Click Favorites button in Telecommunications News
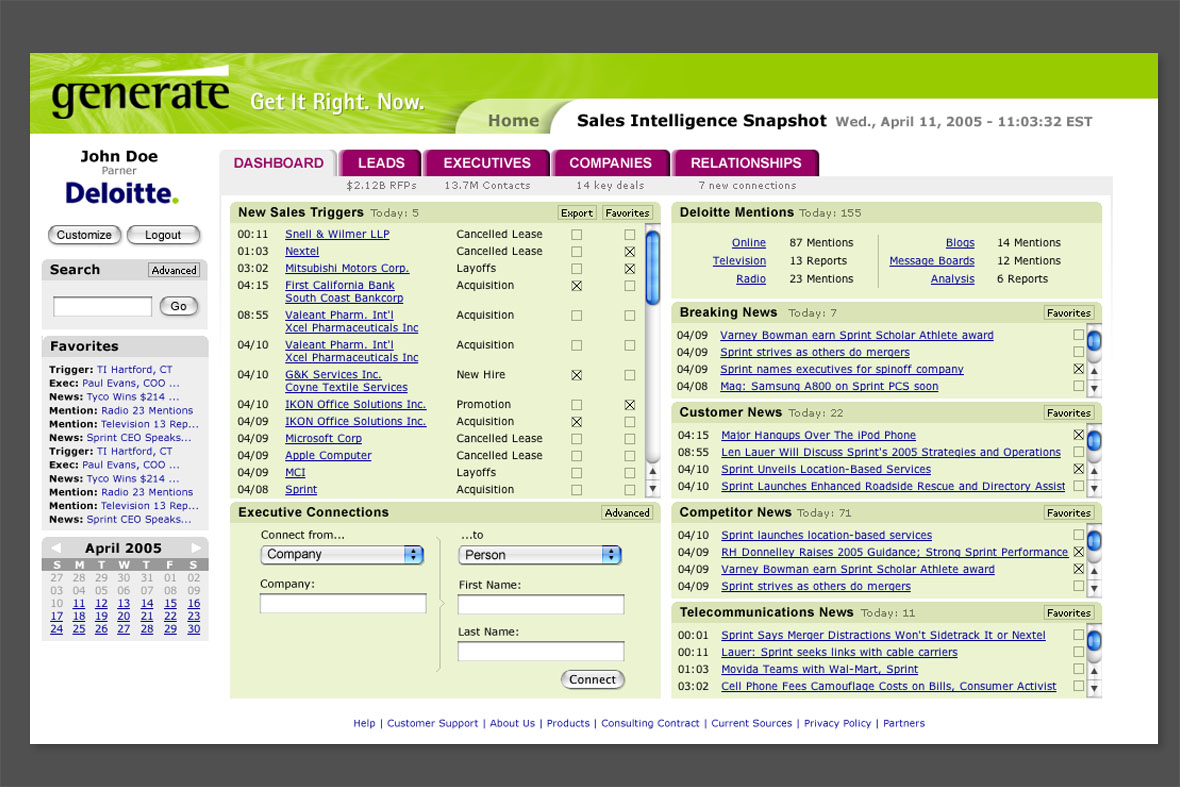 click(1069, 613)
